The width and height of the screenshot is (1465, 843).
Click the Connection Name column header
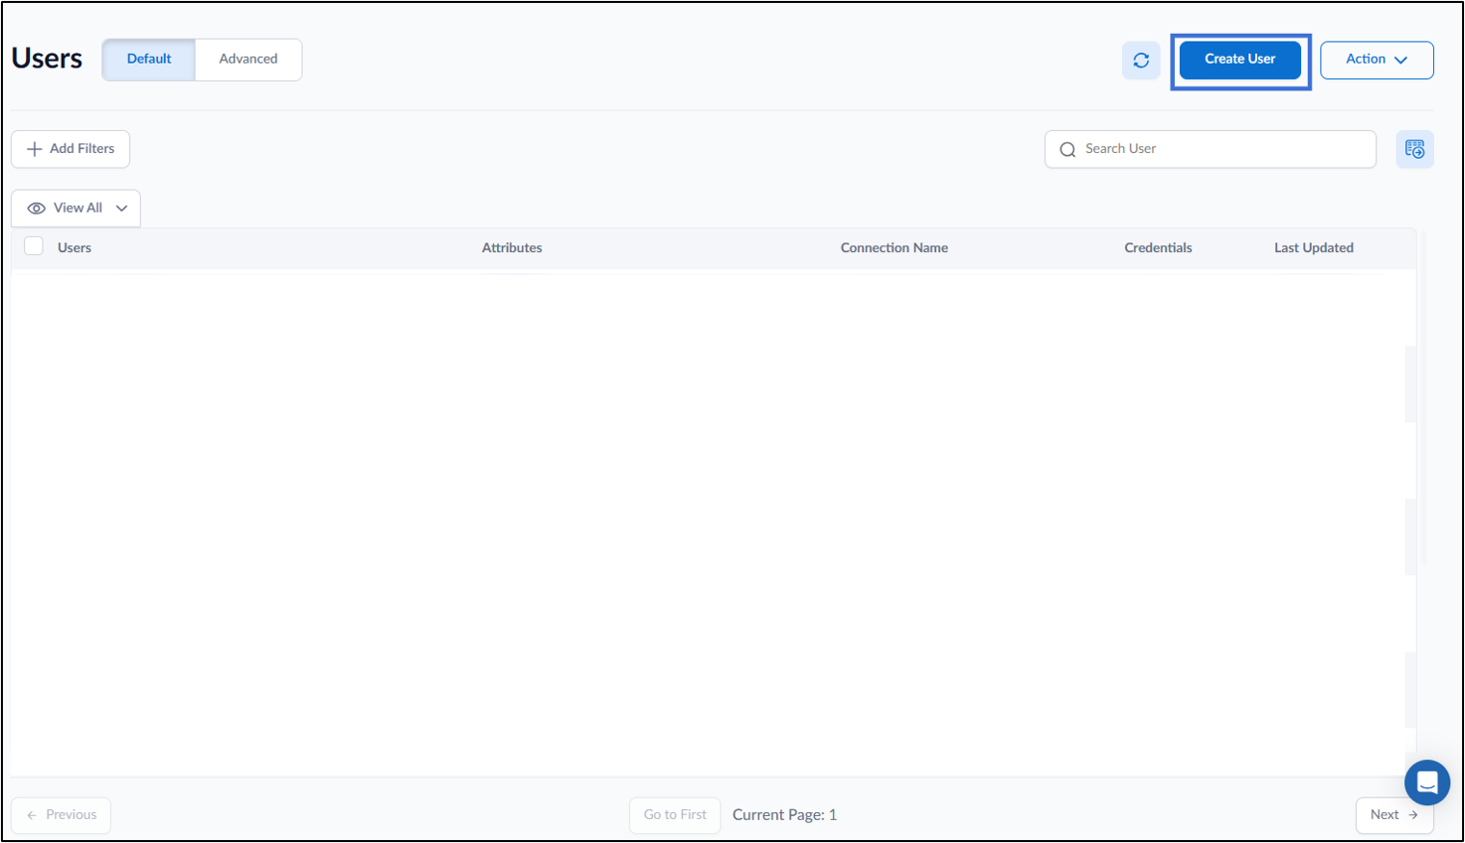pos(894,248)
